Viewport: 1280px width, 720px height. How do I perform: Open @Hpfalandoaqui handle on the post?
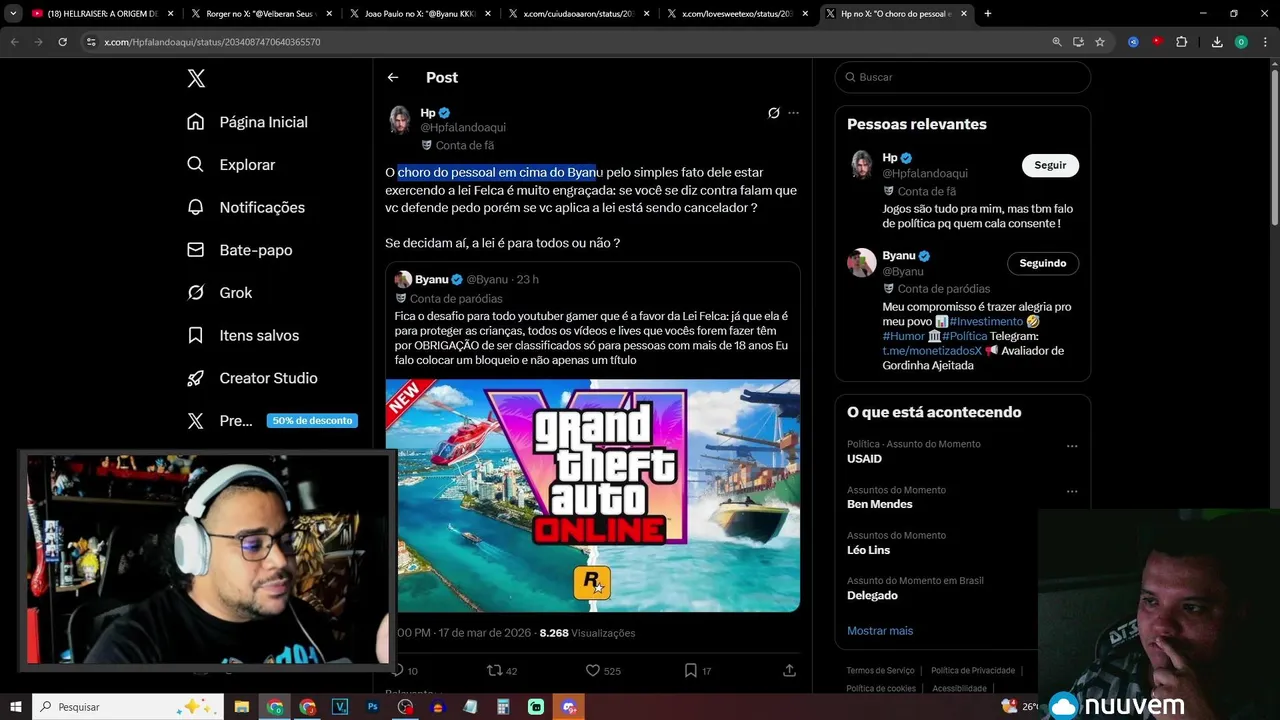point(463,128)
